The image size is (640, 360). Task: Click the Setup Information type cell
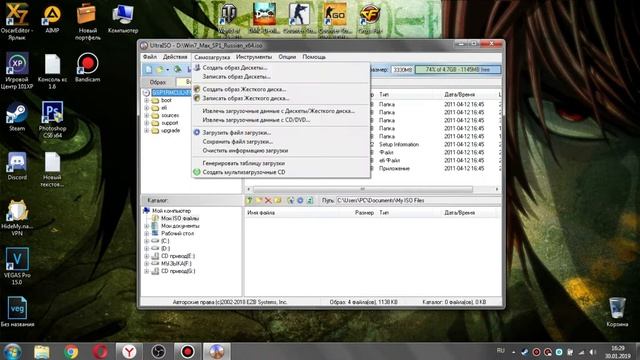point(399,144)
